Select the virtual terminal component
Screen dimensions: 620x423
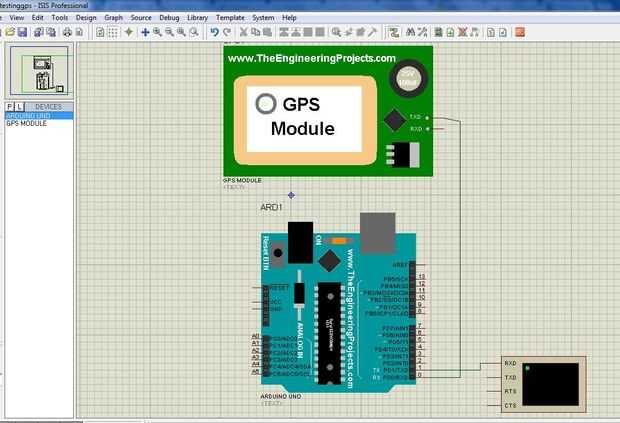544,384
